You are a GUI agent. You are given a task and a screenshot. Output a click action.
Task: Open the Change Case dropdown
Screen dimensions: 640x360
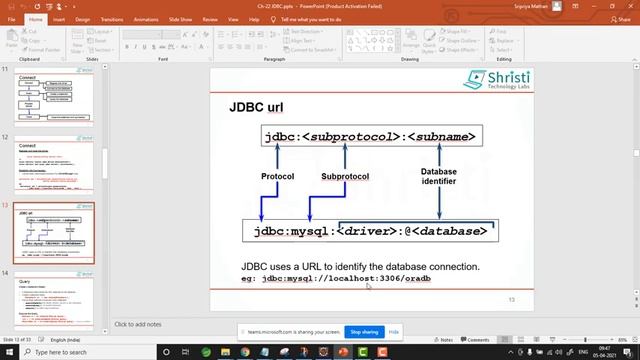[x=186, y=47]
